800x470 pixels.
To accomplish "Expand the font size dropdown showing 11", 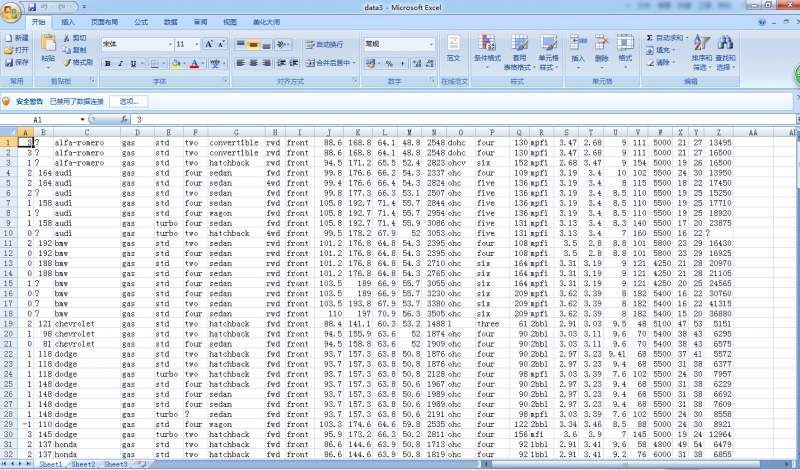I will tap(197, 44).
